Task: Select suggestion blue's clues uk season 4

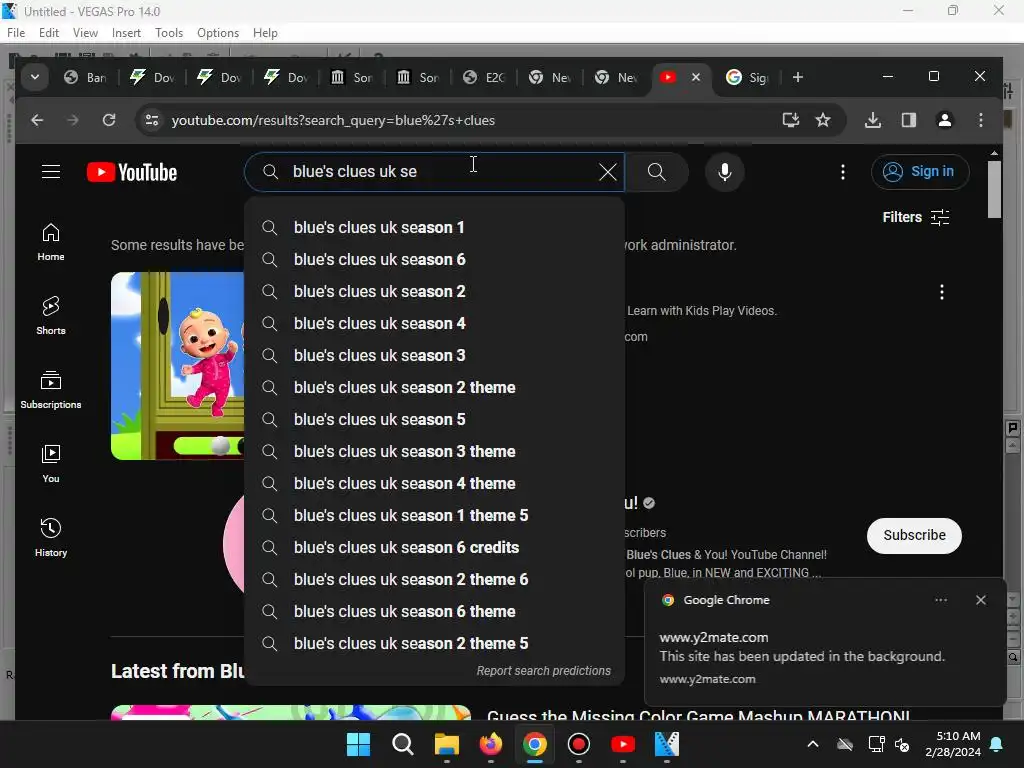Action: (434, 323)
